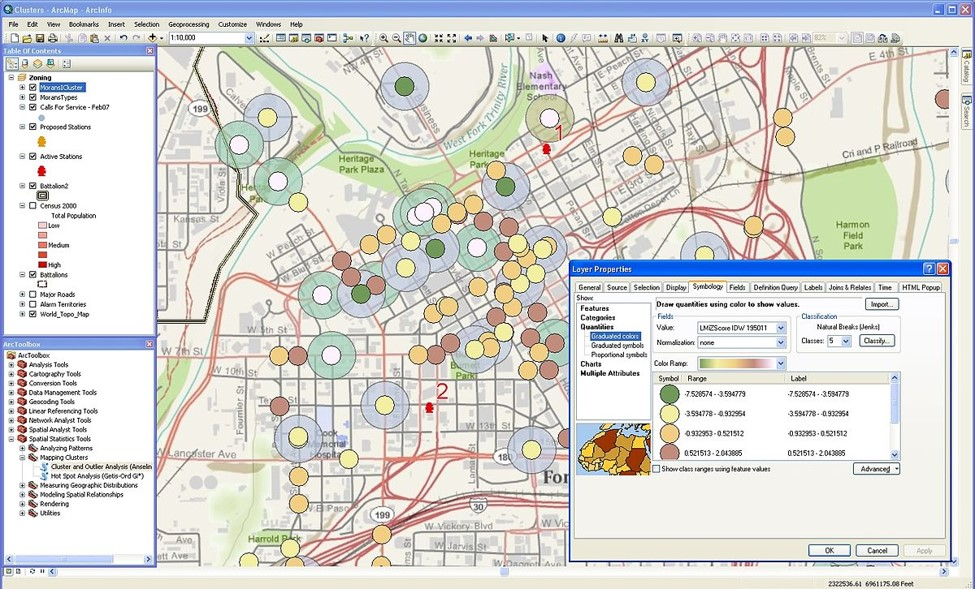Image resolution: width=975 pixels, height=589 pixels.
Task: Click the Print icon in toolbar
Action: (53, 38)
